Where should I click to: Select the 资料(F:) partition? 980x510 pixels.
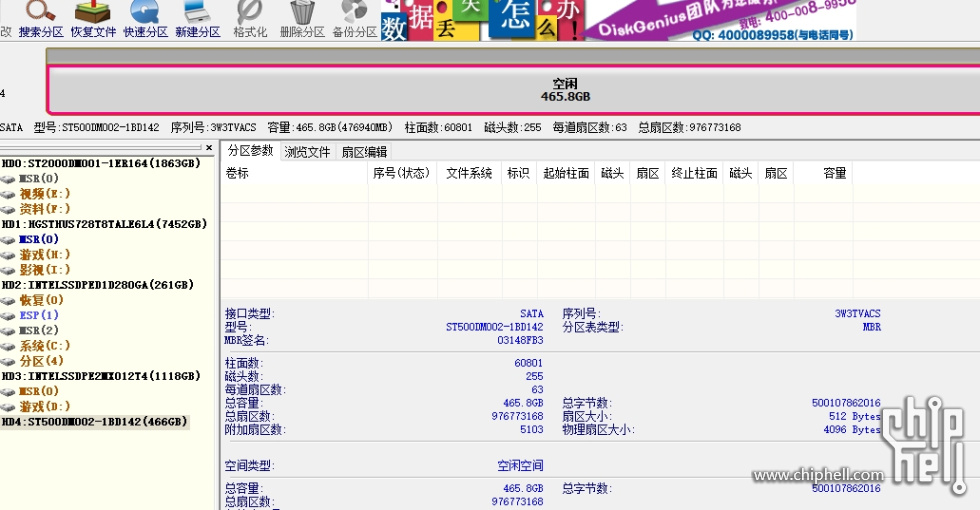[x=44, y=209]
